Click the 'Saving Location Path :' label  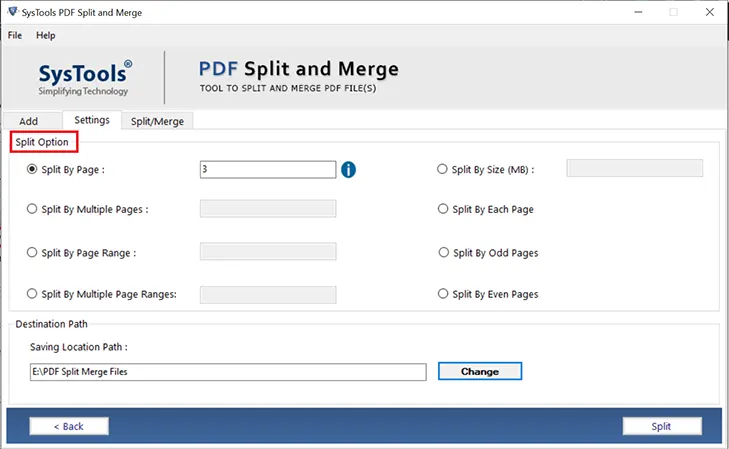pyautogui.click(x=79, y=347)
